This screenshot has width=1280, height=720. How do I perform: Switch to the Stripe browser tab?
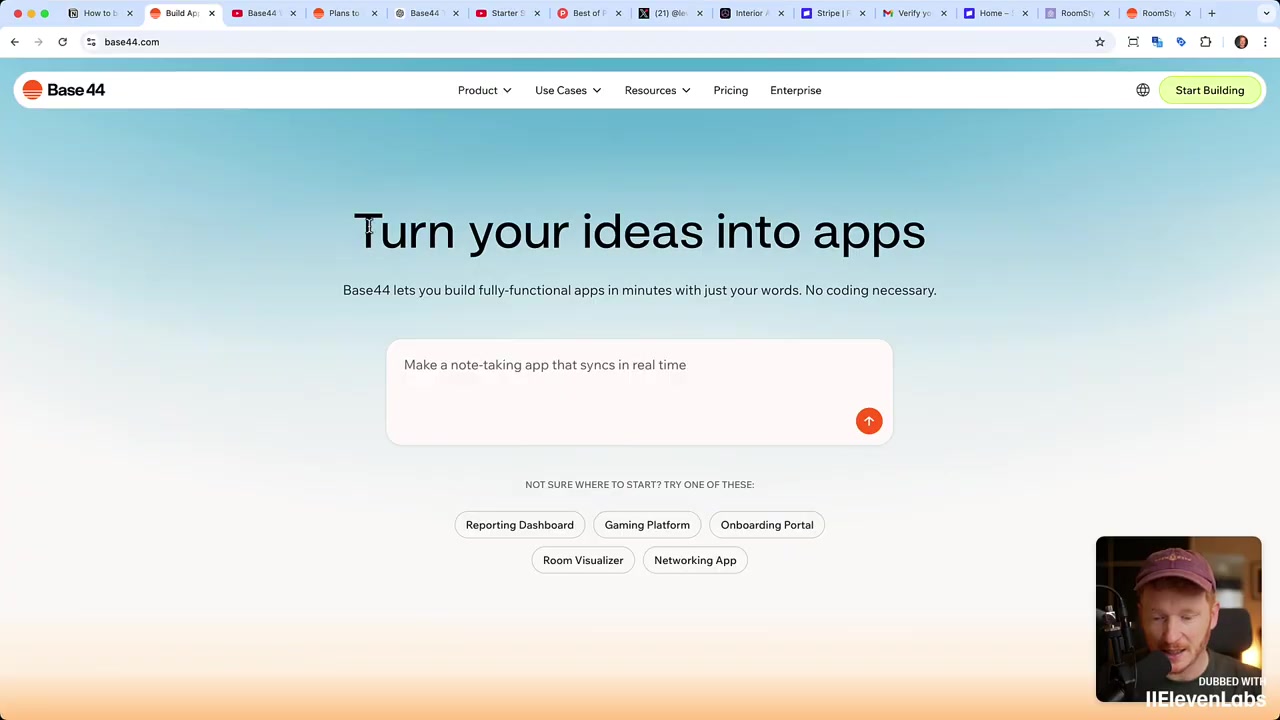pyautogui.click(x=827, y=13)
